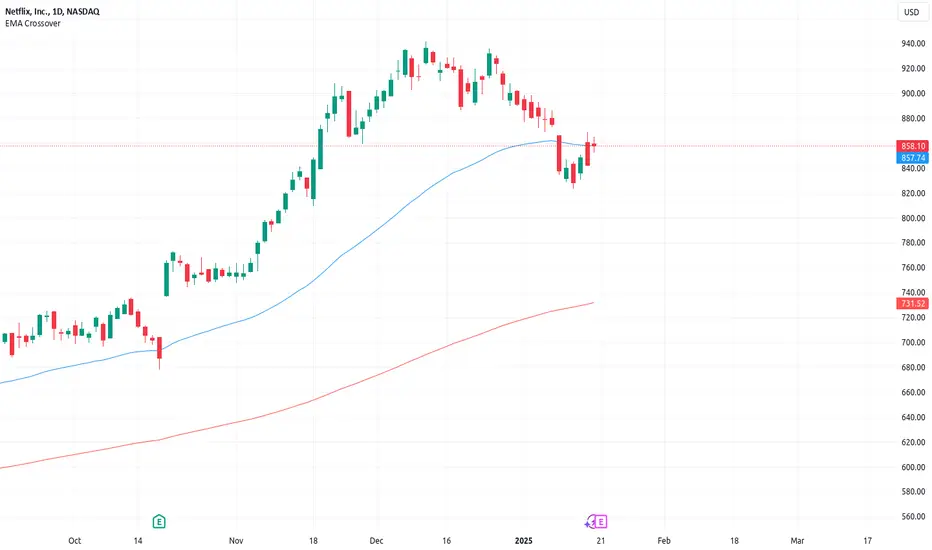Click the blue 857.74 EMA value label
932x550 pixels.
[x=912, y=158]
